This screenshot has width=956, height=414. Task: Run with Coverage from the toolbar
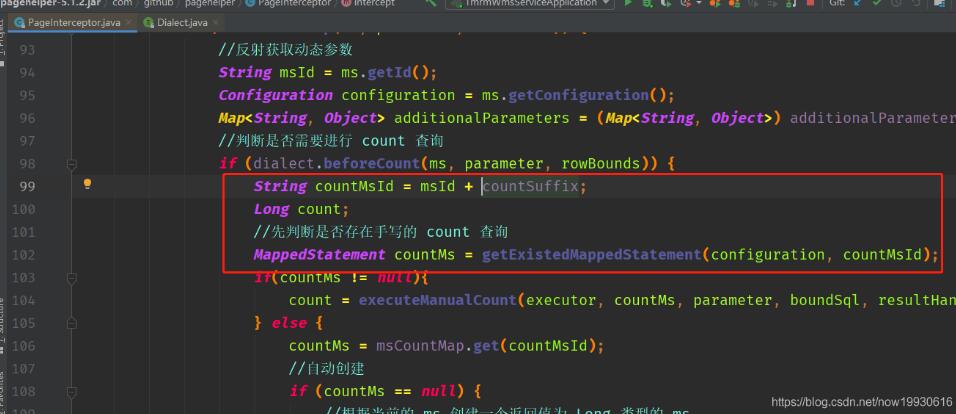click(x=667, y=4)
